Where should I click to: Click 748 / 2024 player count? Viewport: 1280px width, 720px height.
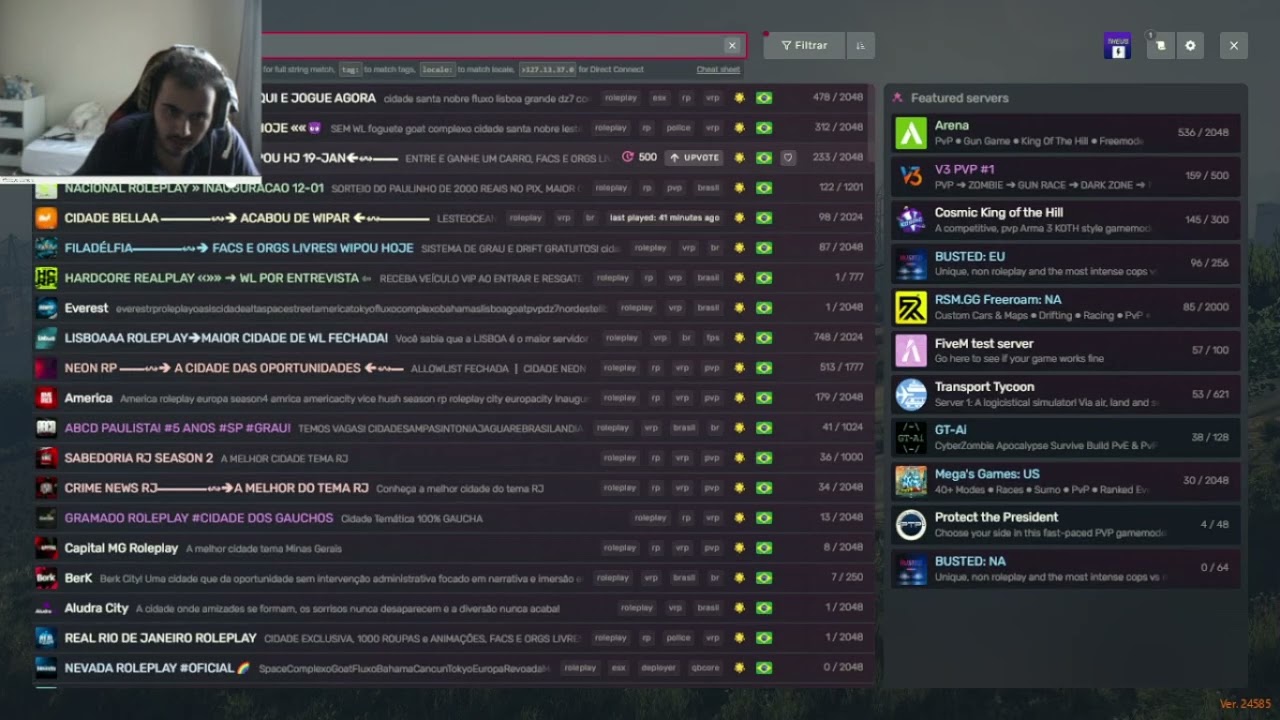[x=838, y=338]
